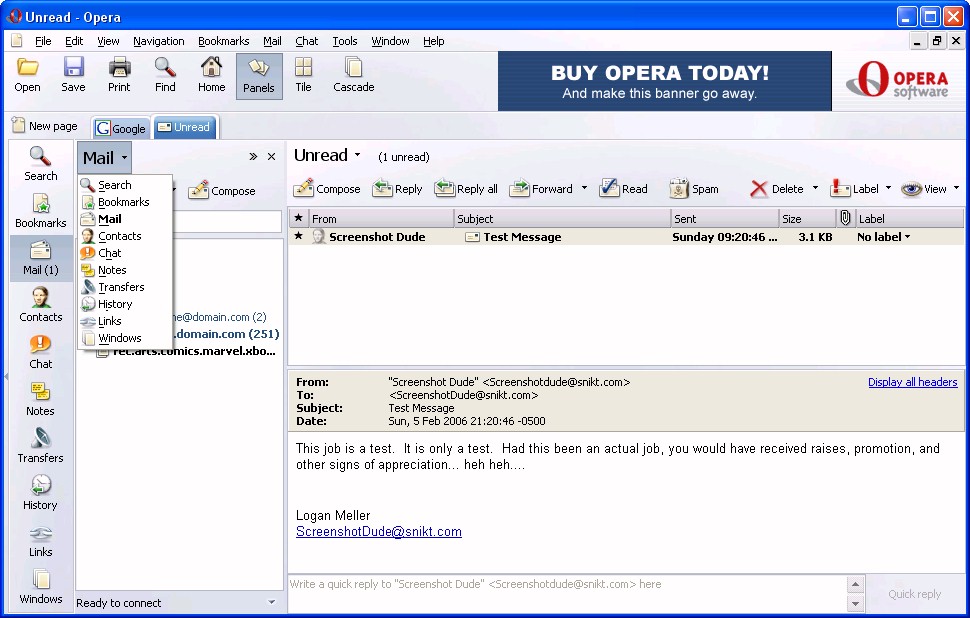Screen dimensions: 970x618
Task: Open the Transfers panel in sidebar
Action: click(x=40, y=445)
